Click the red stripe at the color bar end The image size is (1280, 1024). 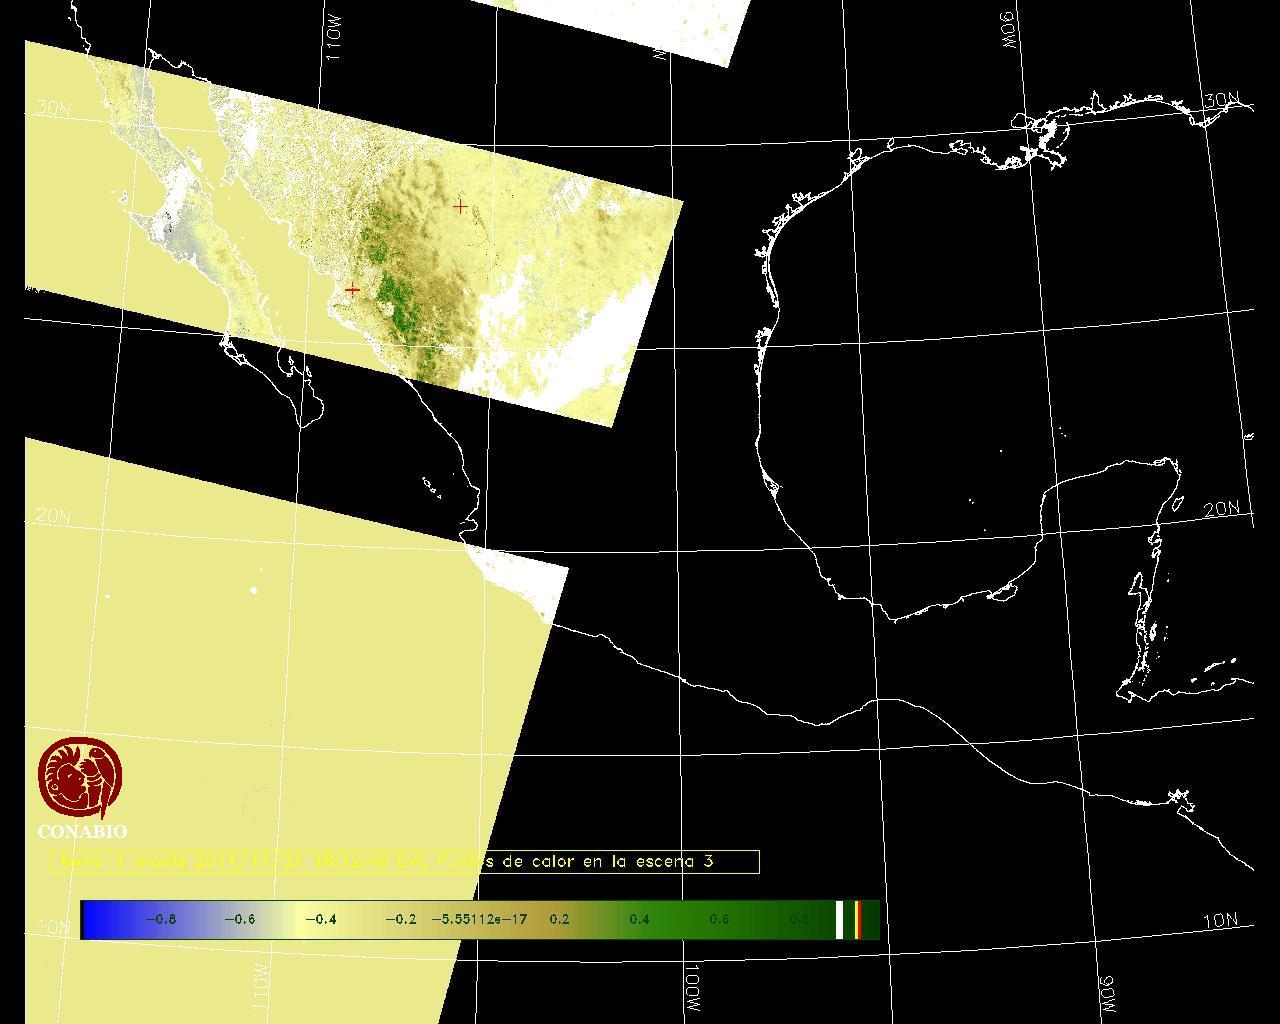coord(858,920)
